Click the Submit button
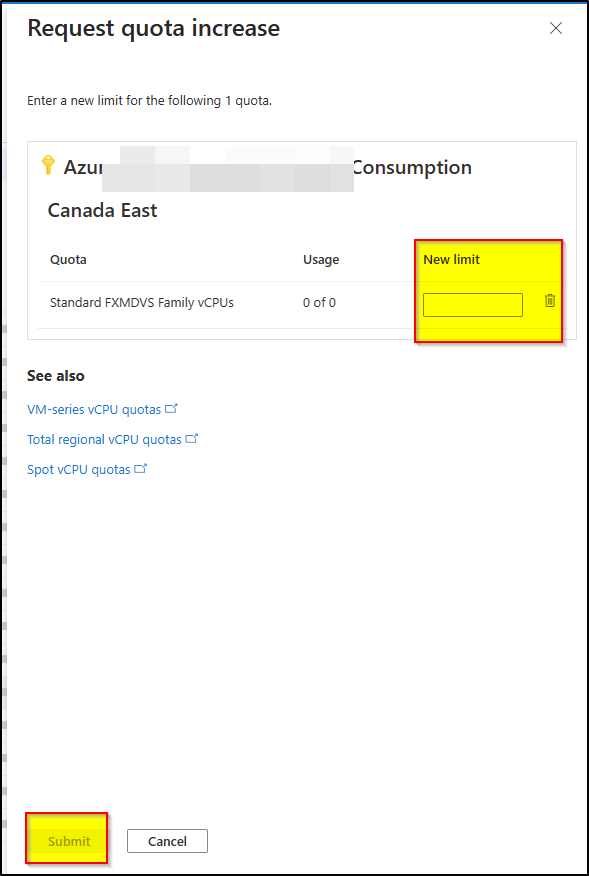Image resolution: width=589 pixels, height=876 pixels. 69,841
